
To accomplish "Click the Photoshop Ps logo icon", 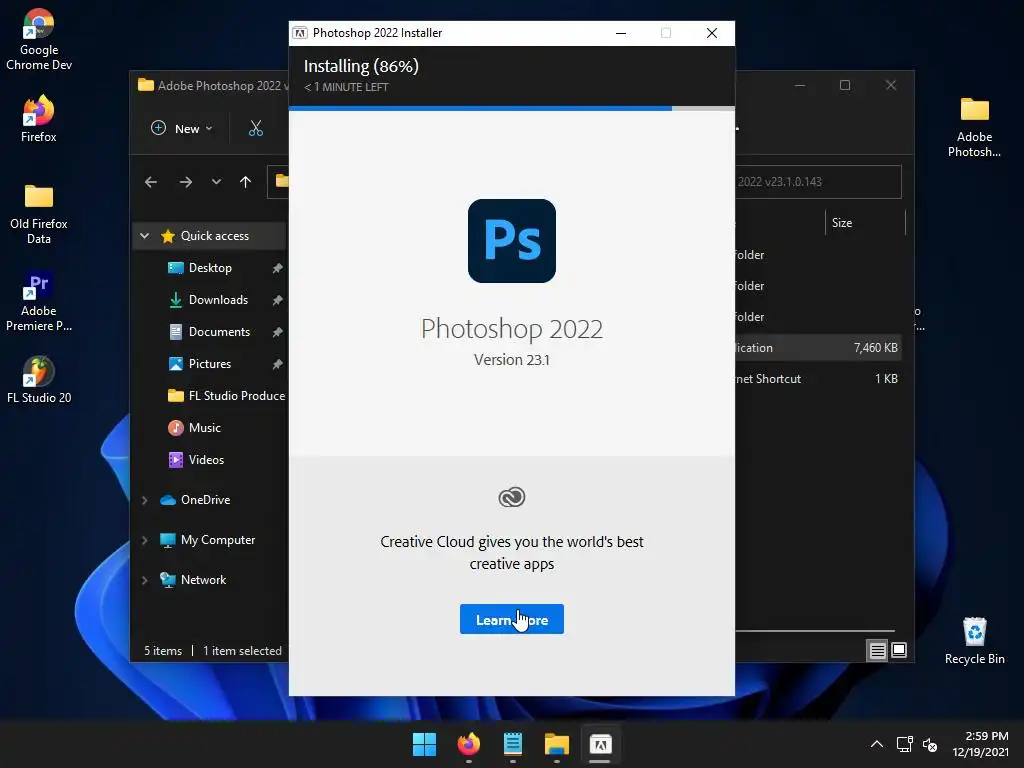I will (511, 241).
